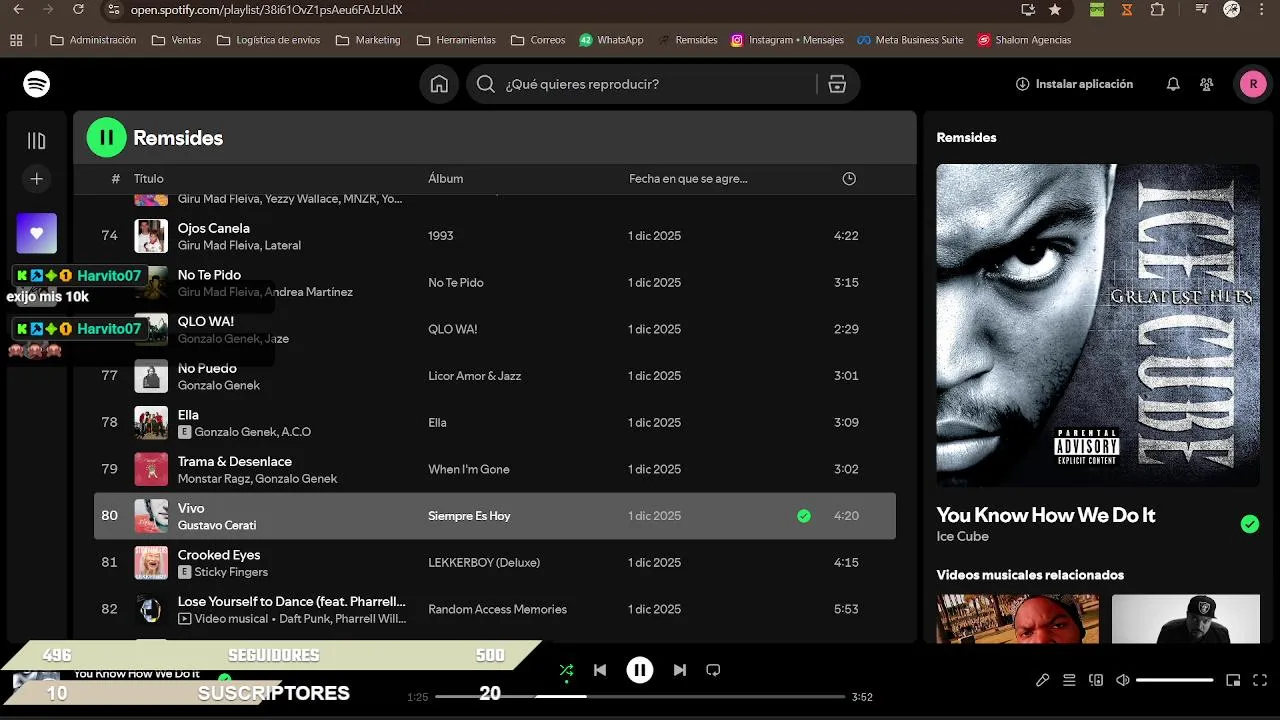Skip to next track

[680, 670]
